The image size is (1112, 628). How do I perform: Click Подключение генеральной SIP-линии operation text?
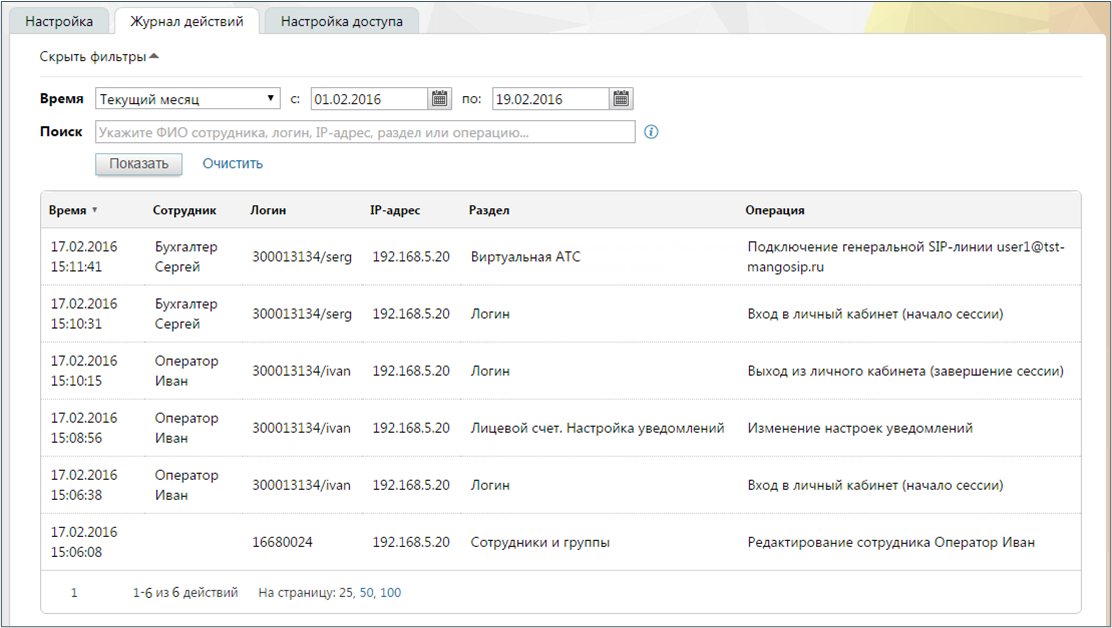pos(906,257)
